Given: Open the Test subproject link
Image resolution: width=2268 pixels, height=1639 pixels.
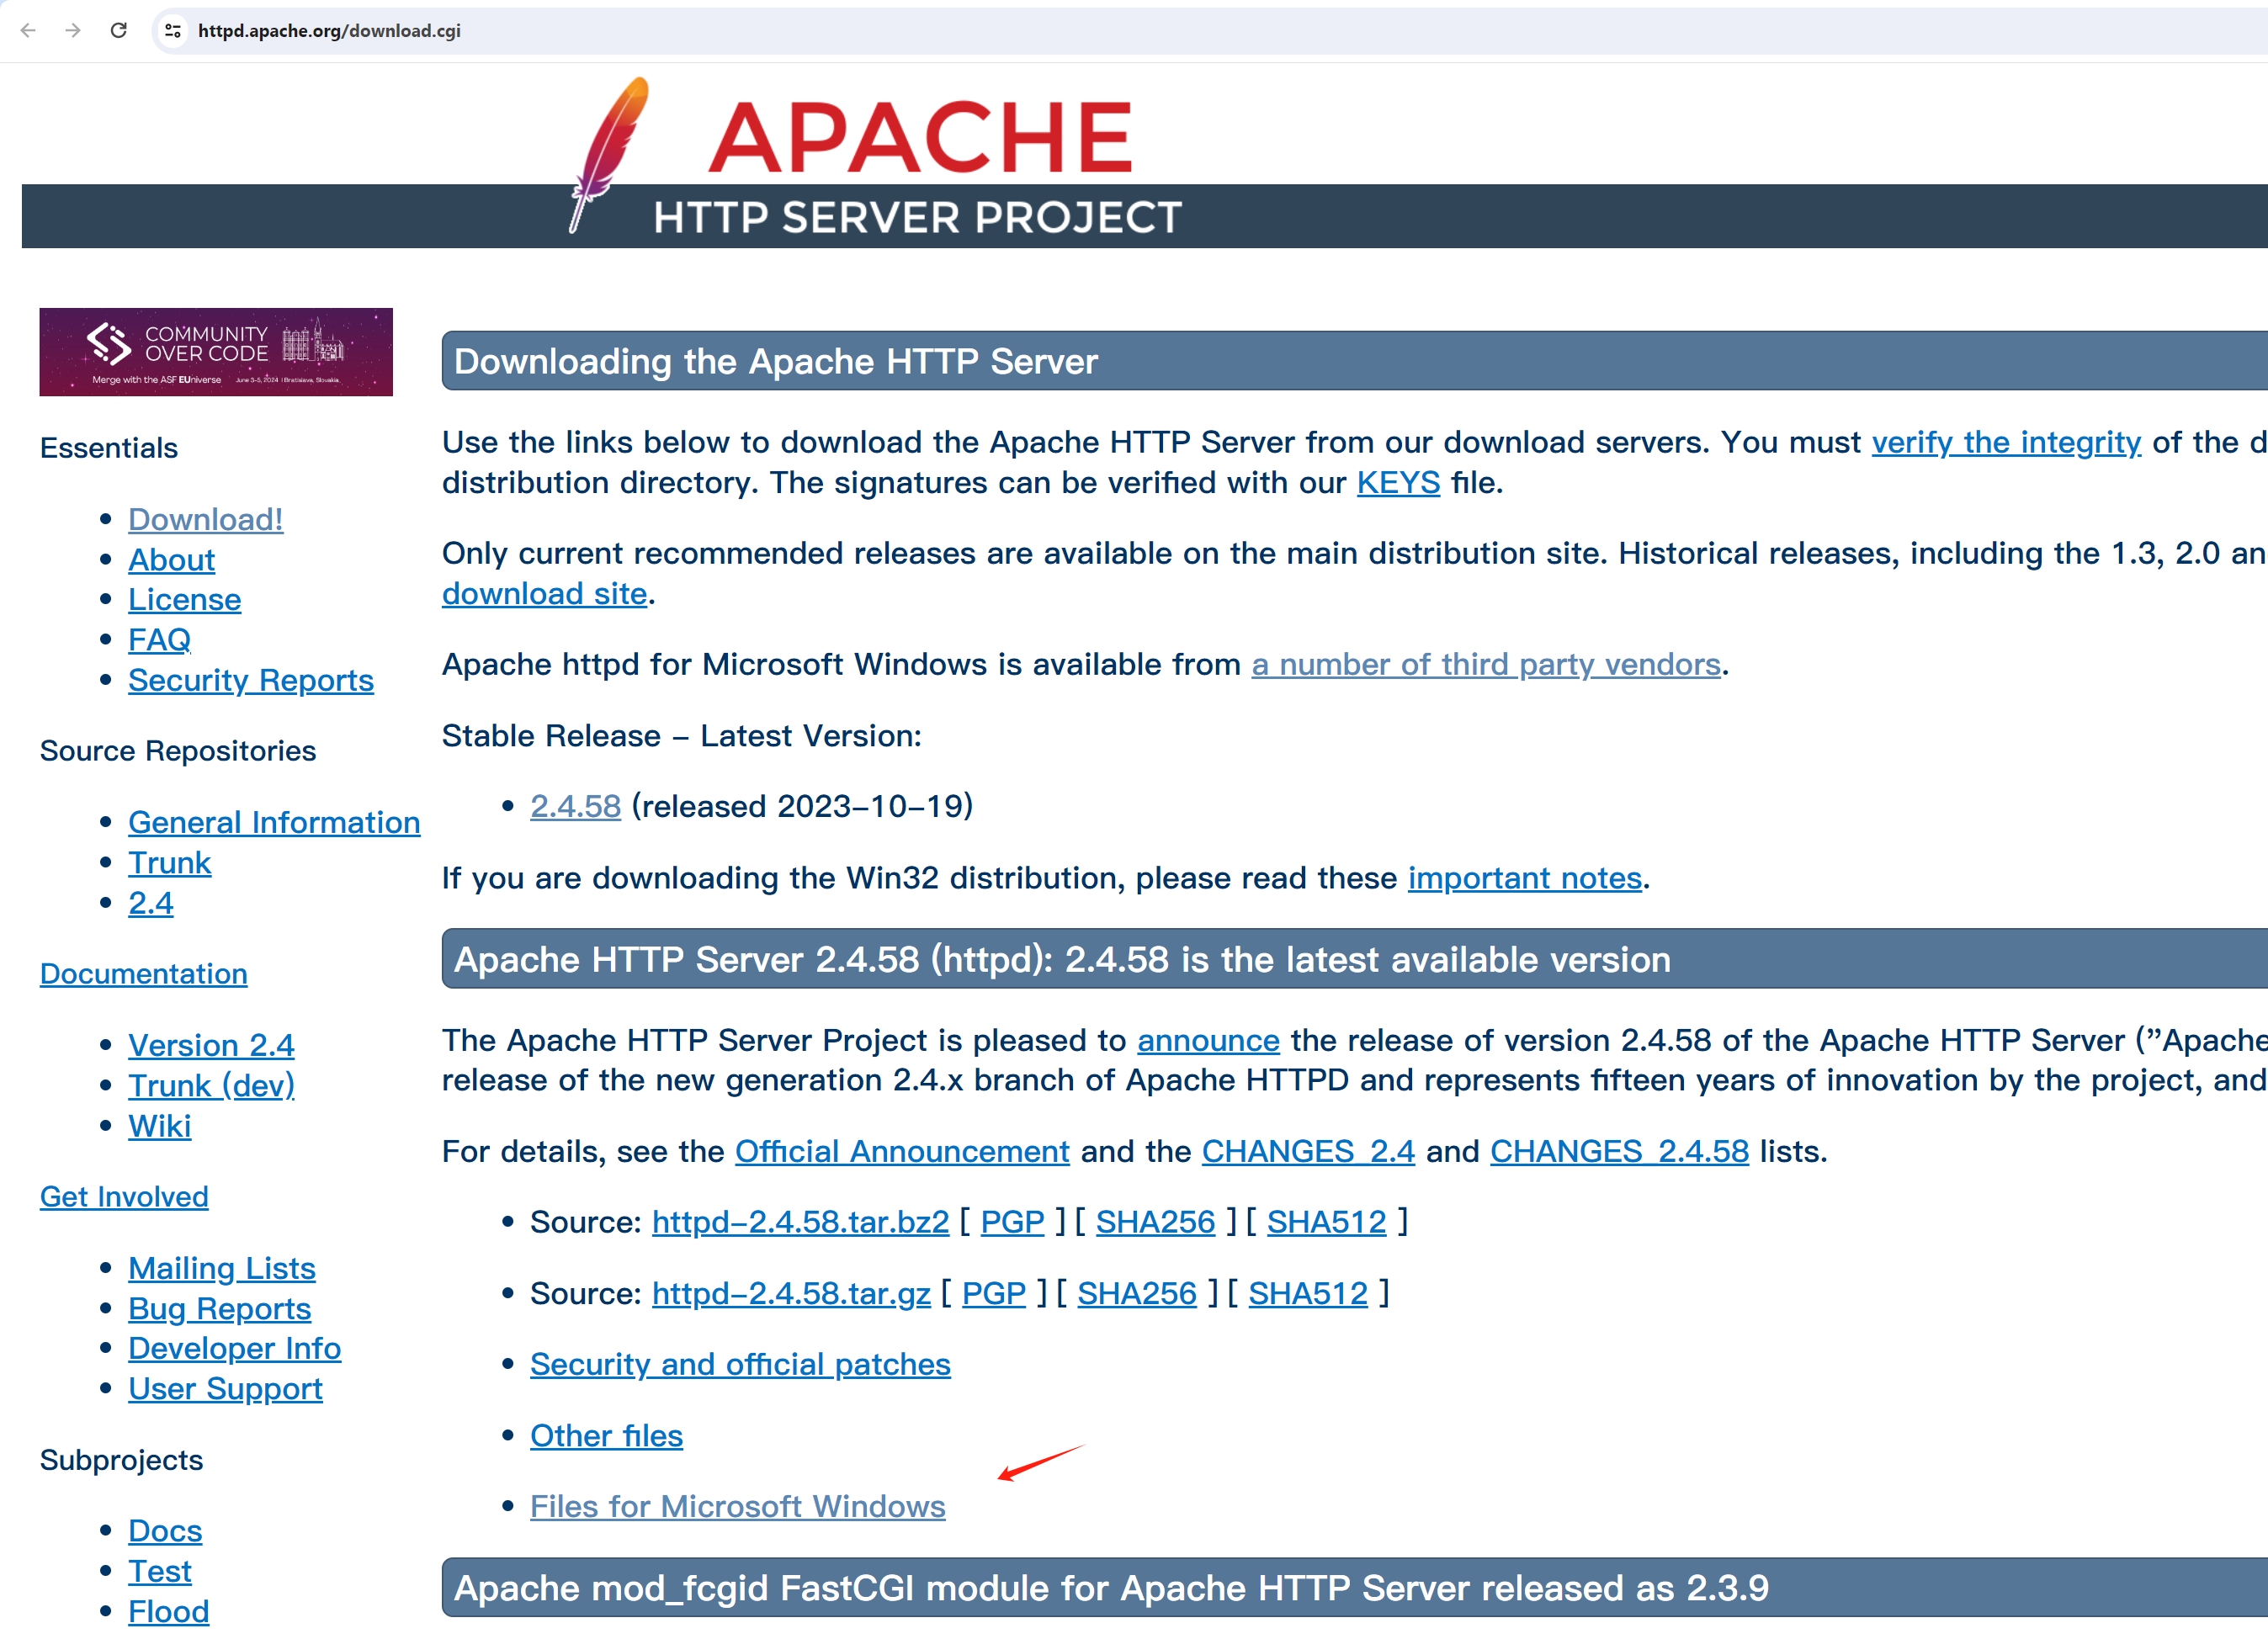Looking at the screenshot, I should [159, 1572].
